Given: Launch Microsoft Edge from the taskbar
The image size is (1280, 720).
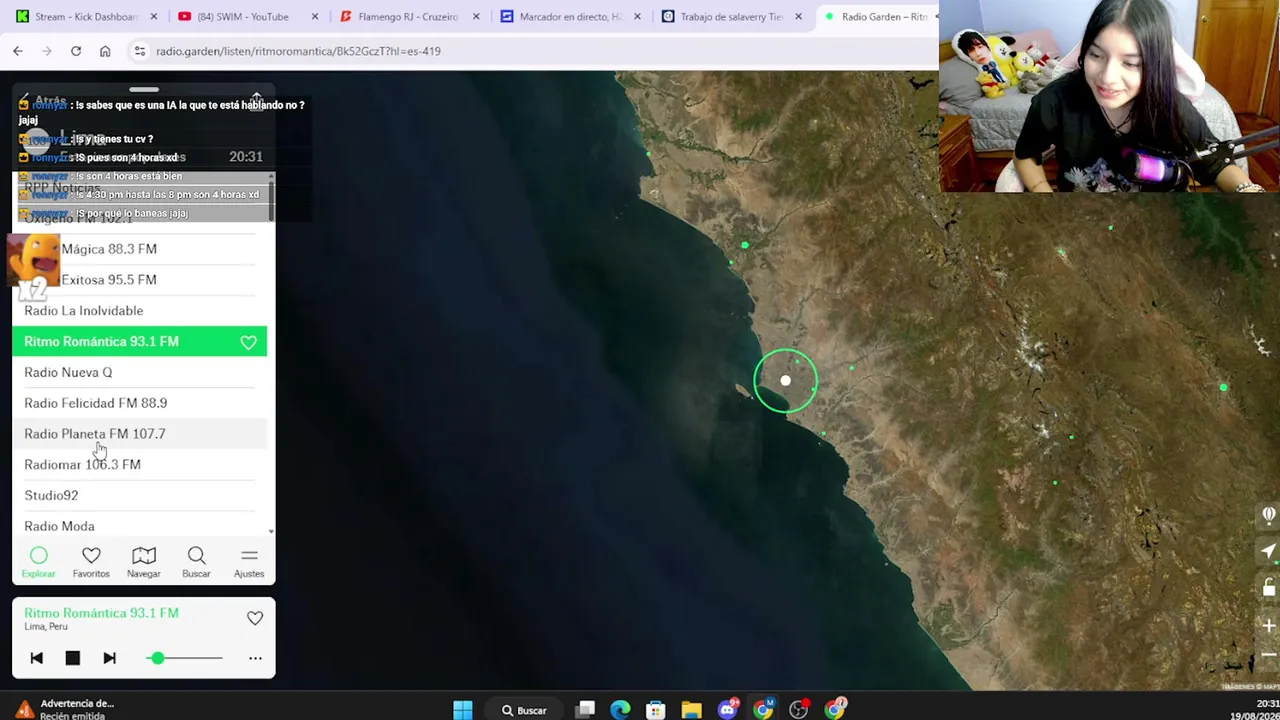Looking at the screenshot, I should point(620,710).
